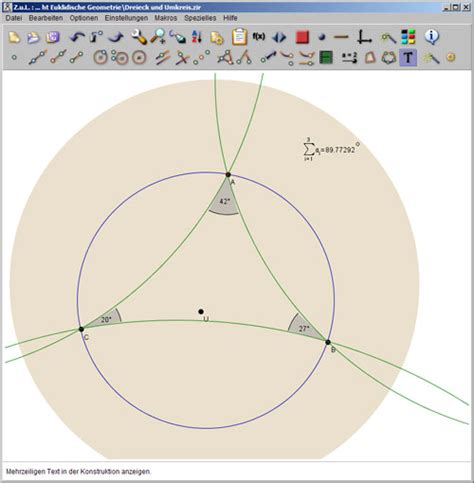Open the Datei menu
Screen dimensions: 474x483
(14, 18)
